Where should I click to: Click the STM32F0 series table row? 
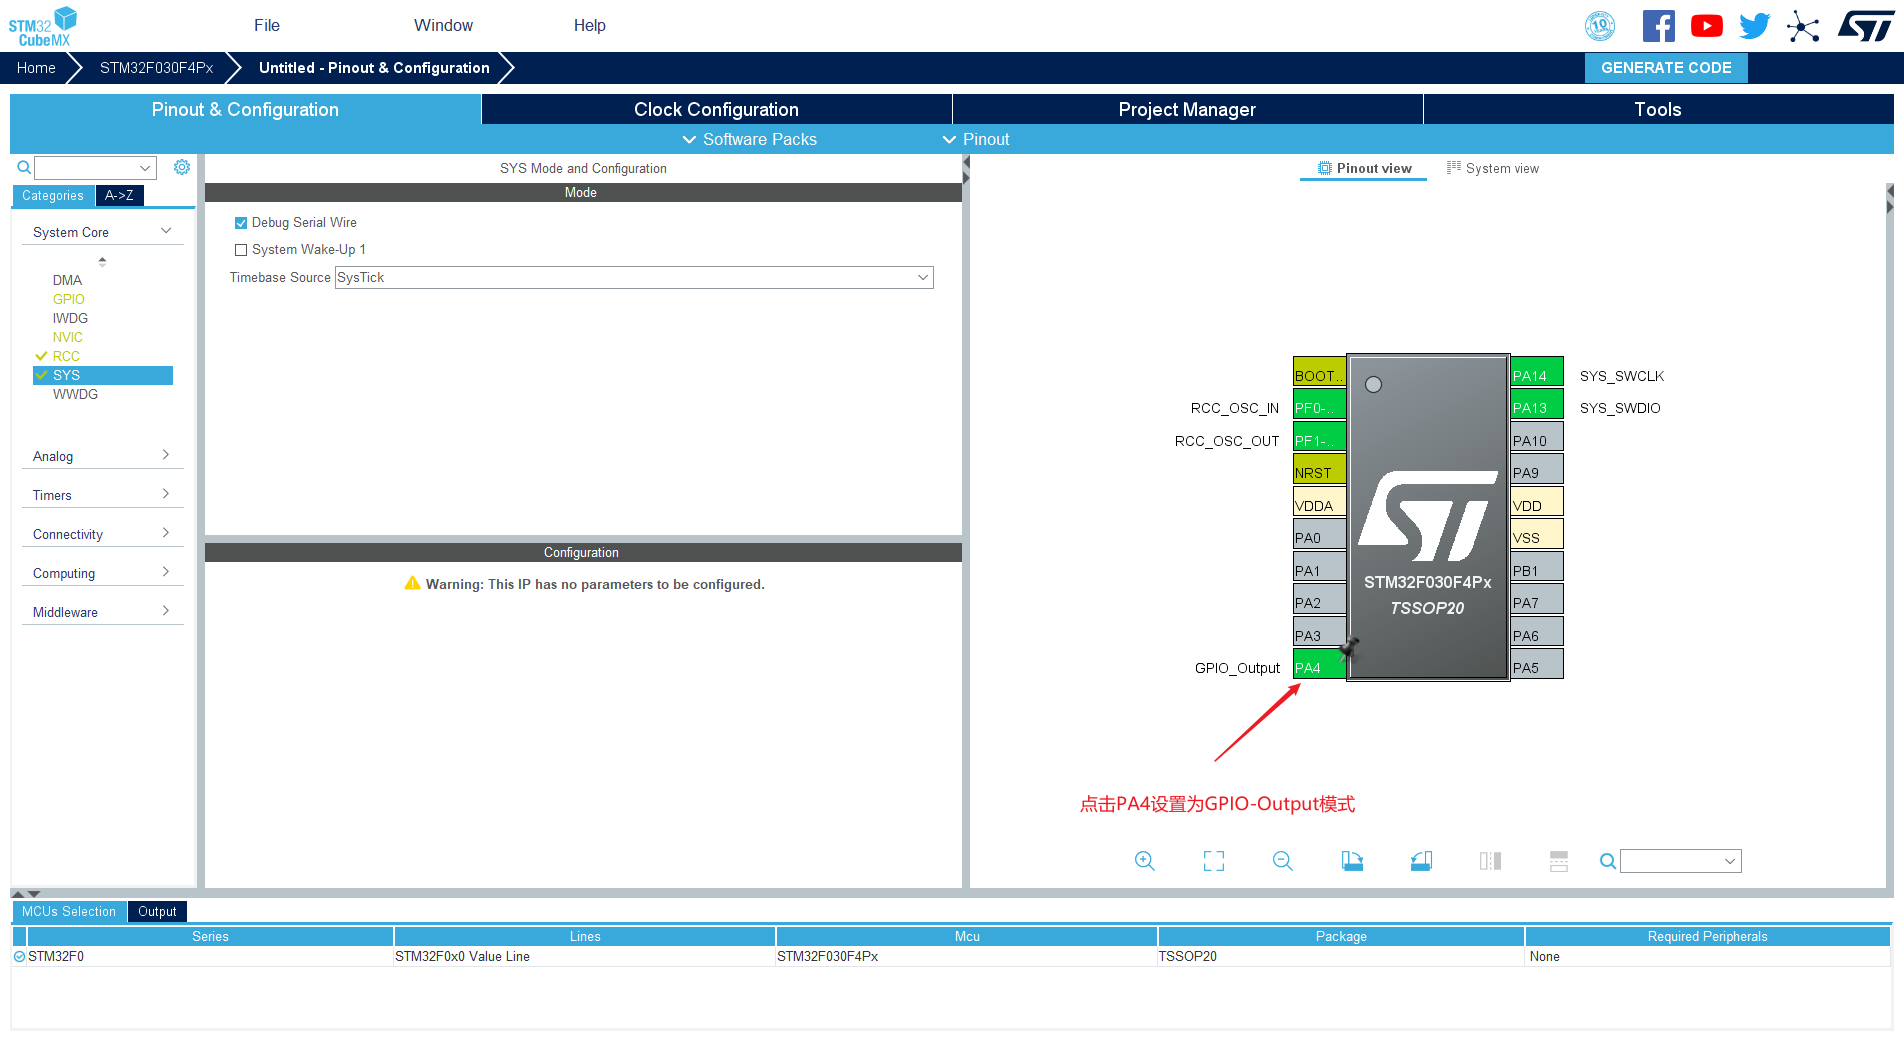[951, 956]
